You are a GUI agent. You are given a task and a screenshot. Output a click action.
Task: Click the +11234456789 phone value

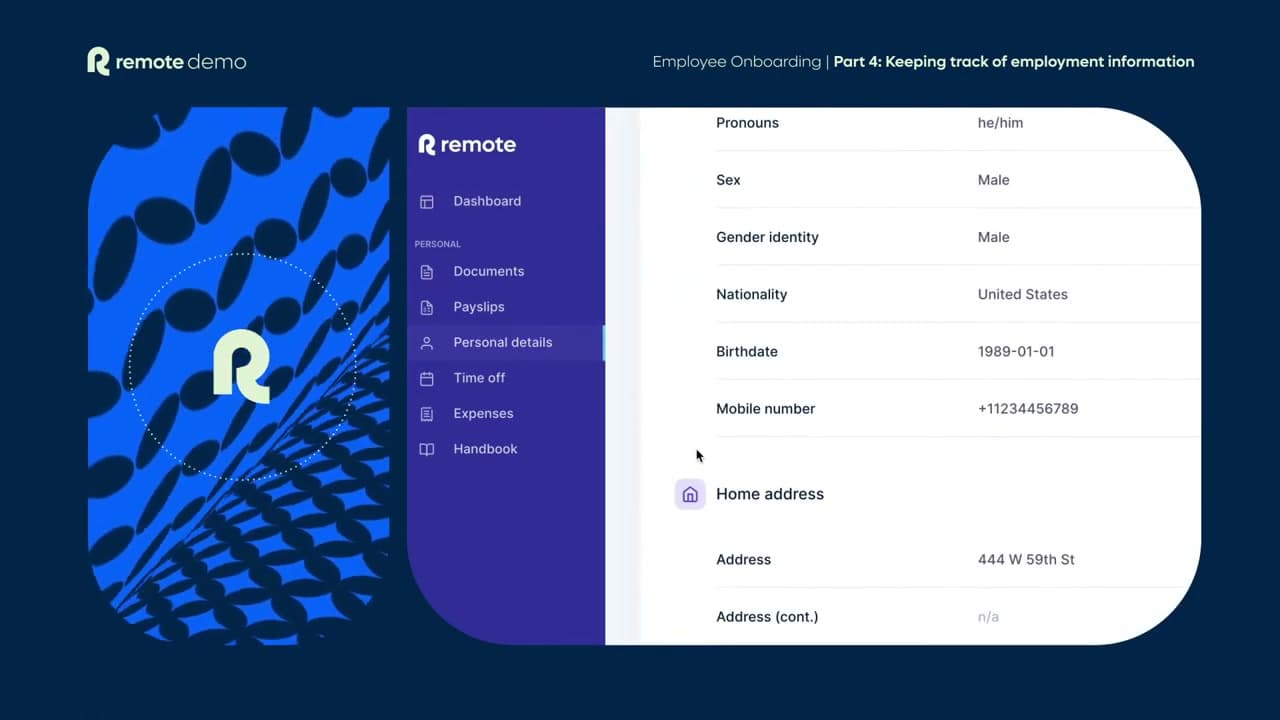[1028, 408]
